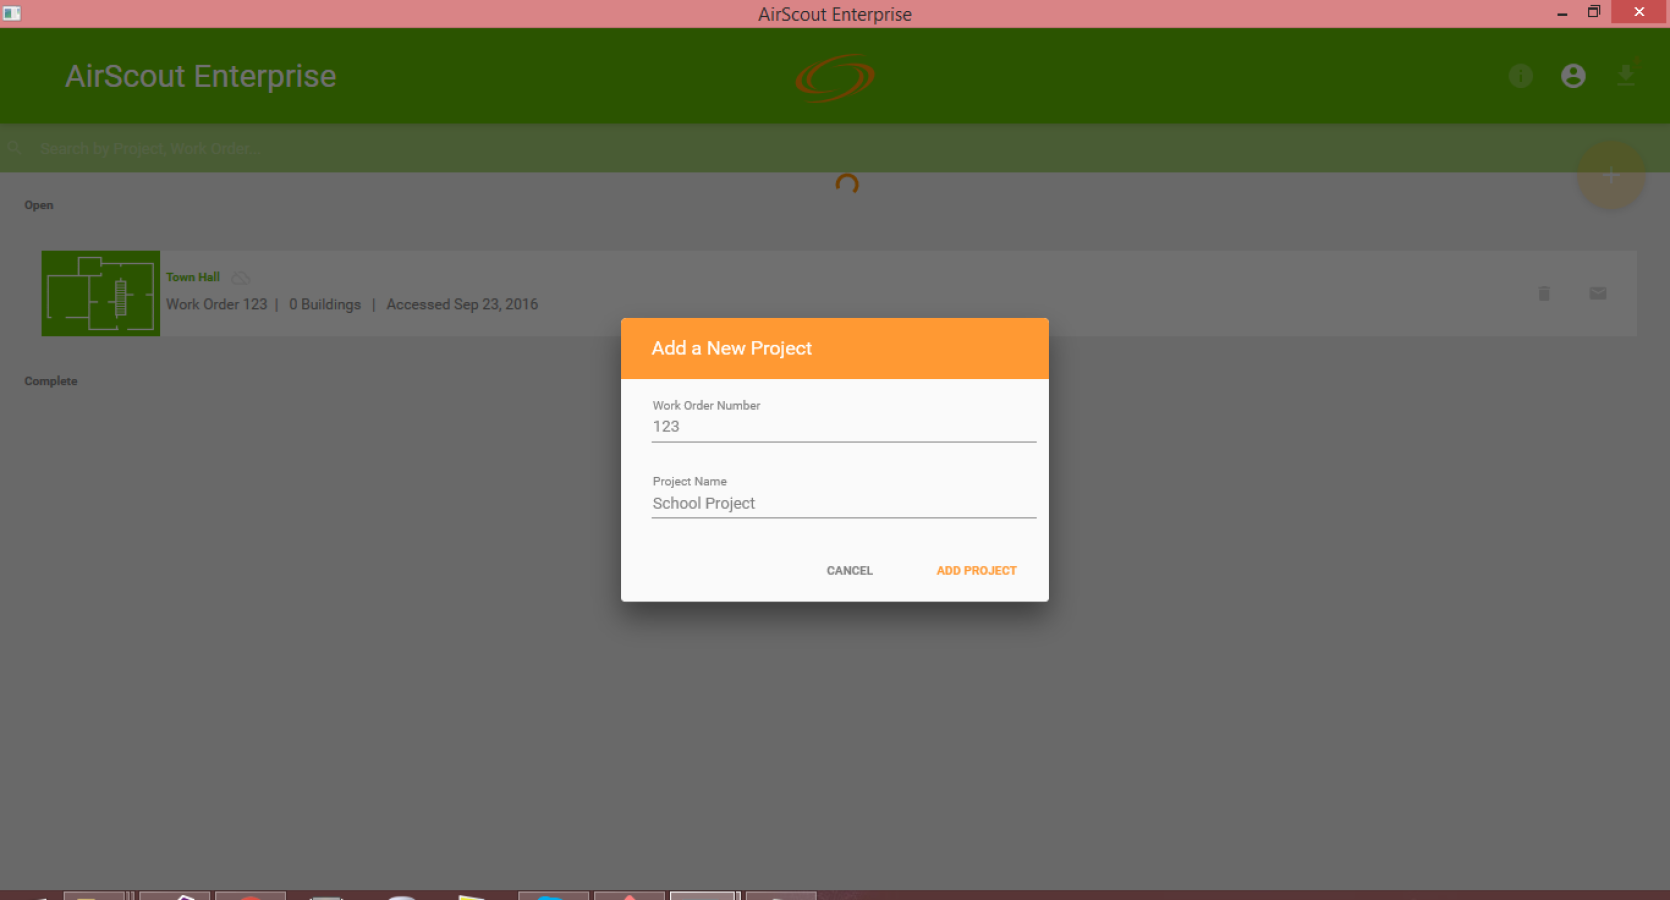The image size is (1670, 900).
Task: Click the info icon in the header
Action: (x=1520, y=76)
